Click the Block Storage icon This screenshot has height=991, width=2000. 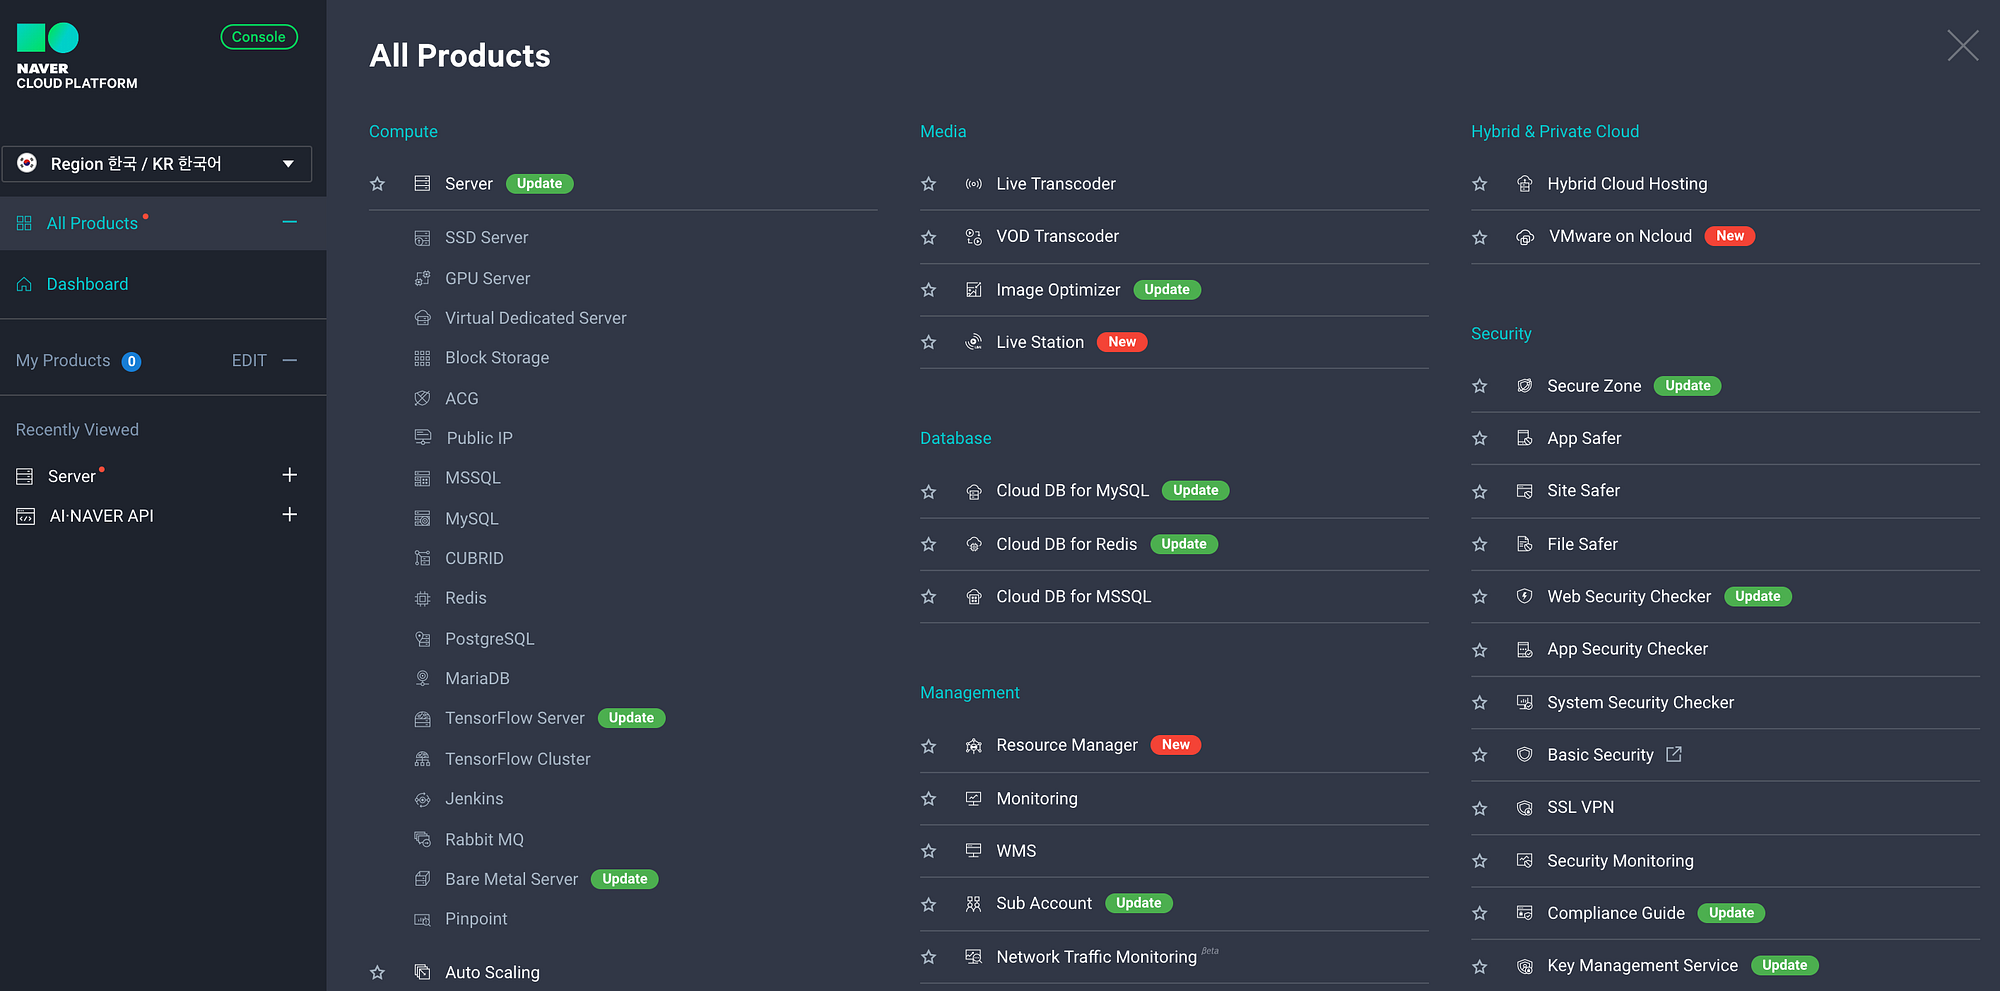pyautogui.click(x=422, y=358)
